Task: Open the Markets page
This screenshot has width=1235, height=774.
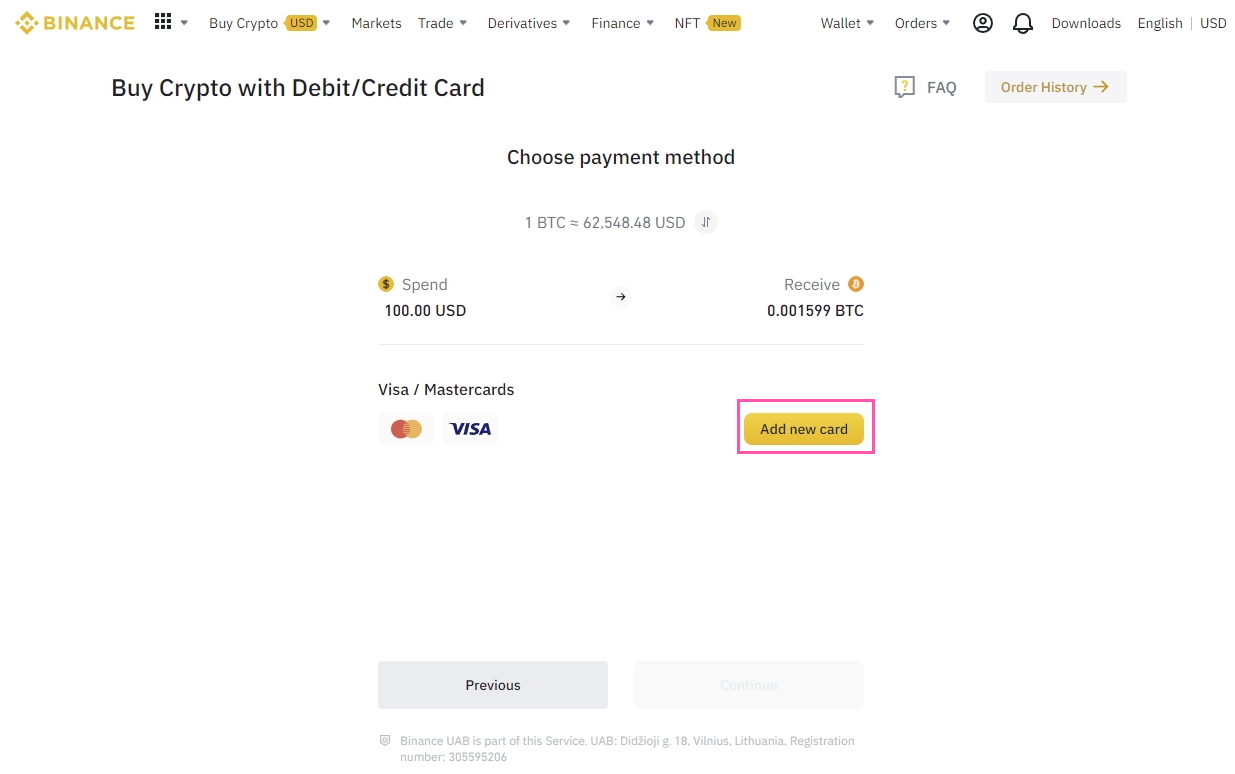Action: [x=376, y=23]
